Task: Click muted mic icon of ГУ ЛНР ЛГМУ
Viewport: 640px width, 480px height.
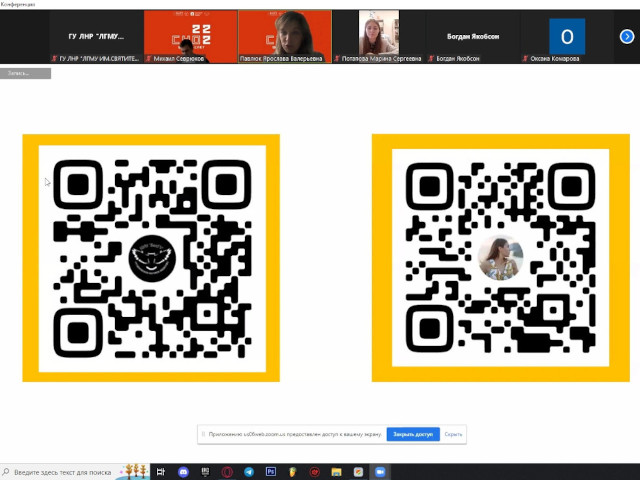Action: [x=54, y=59]
